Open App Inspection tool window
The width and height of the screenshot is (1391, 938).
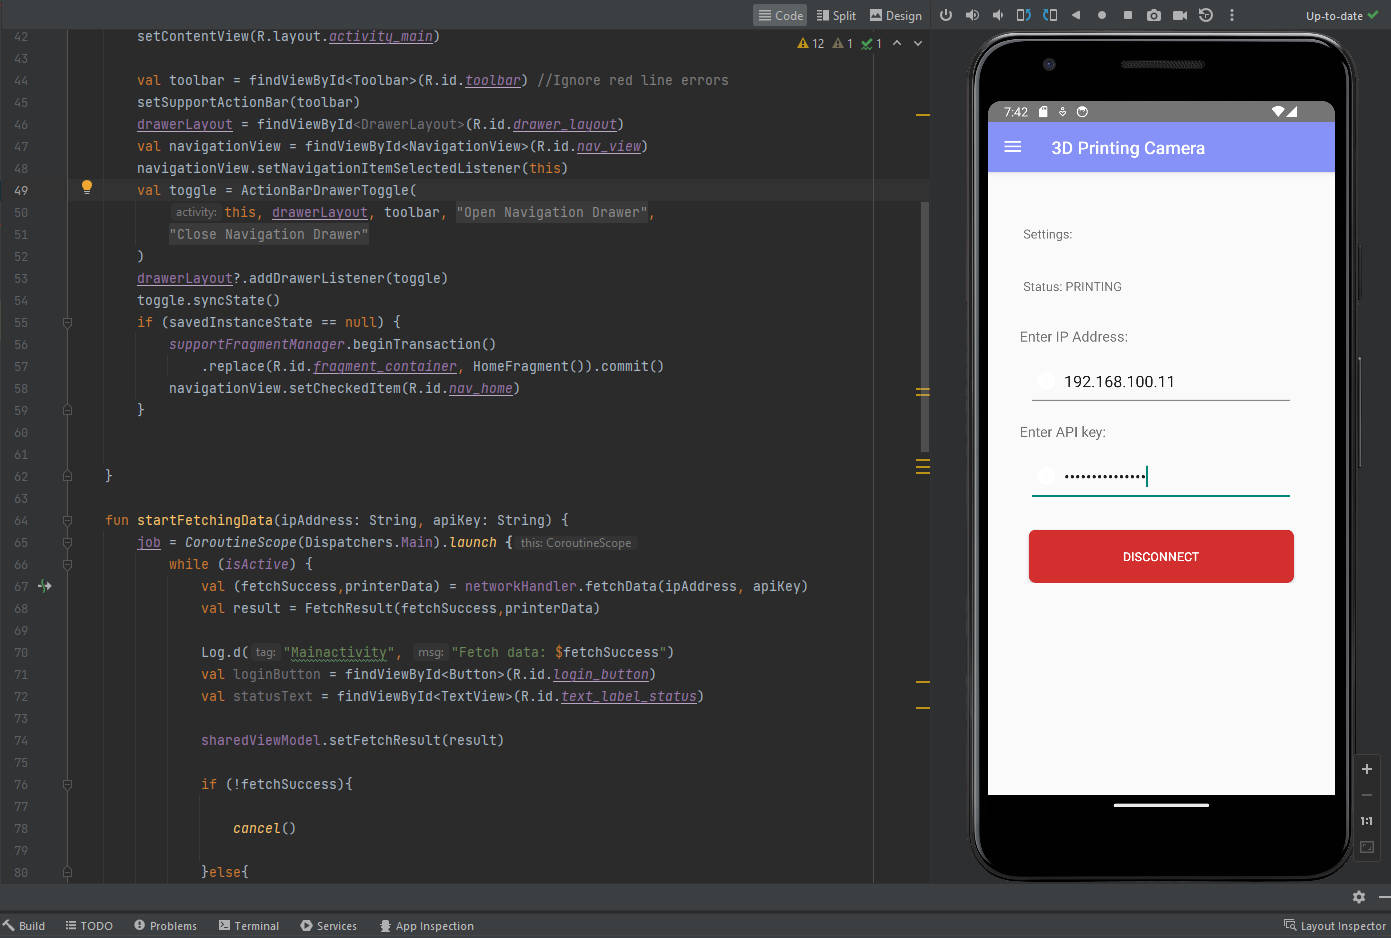coord(426,926)
